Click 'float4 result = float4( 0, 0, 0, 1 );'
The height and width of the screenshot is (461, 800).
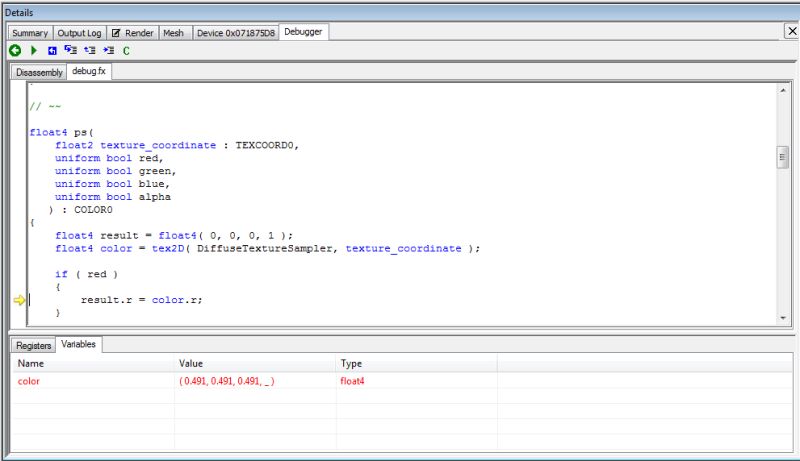pos(174,236)
